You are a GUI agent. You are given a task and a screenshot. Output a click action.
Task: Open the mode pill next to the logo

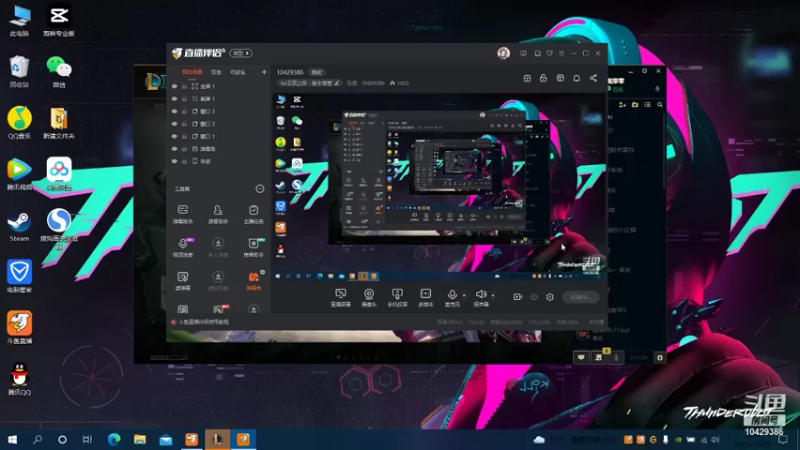241,53
